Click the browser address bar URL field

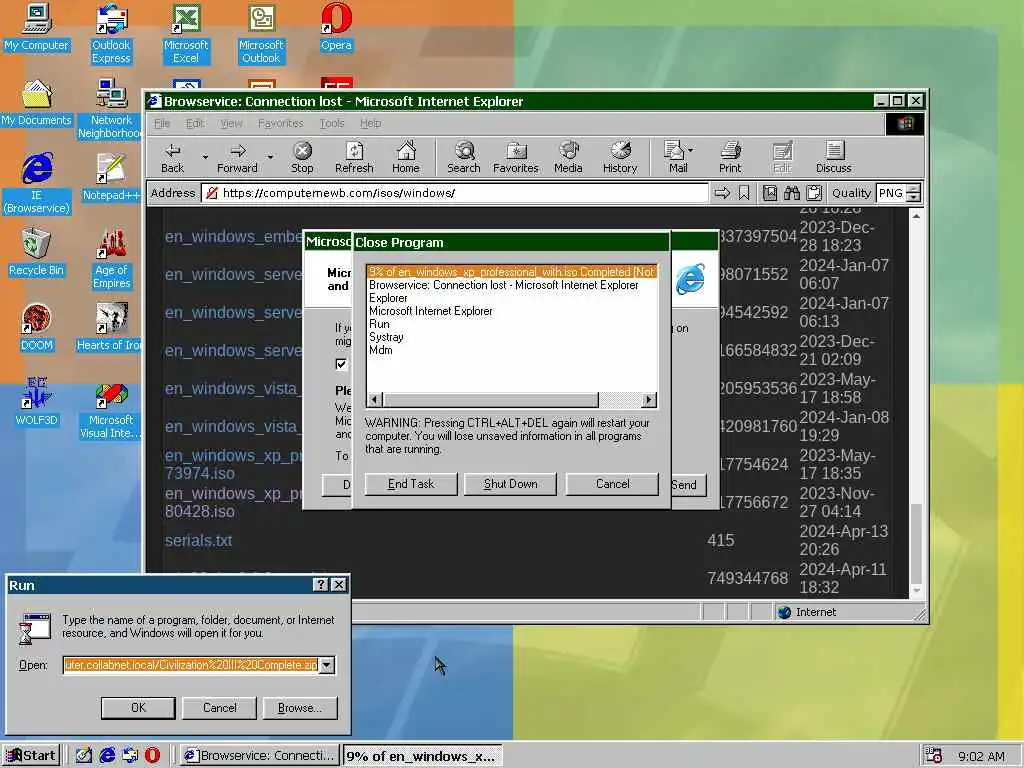point(455,193)
